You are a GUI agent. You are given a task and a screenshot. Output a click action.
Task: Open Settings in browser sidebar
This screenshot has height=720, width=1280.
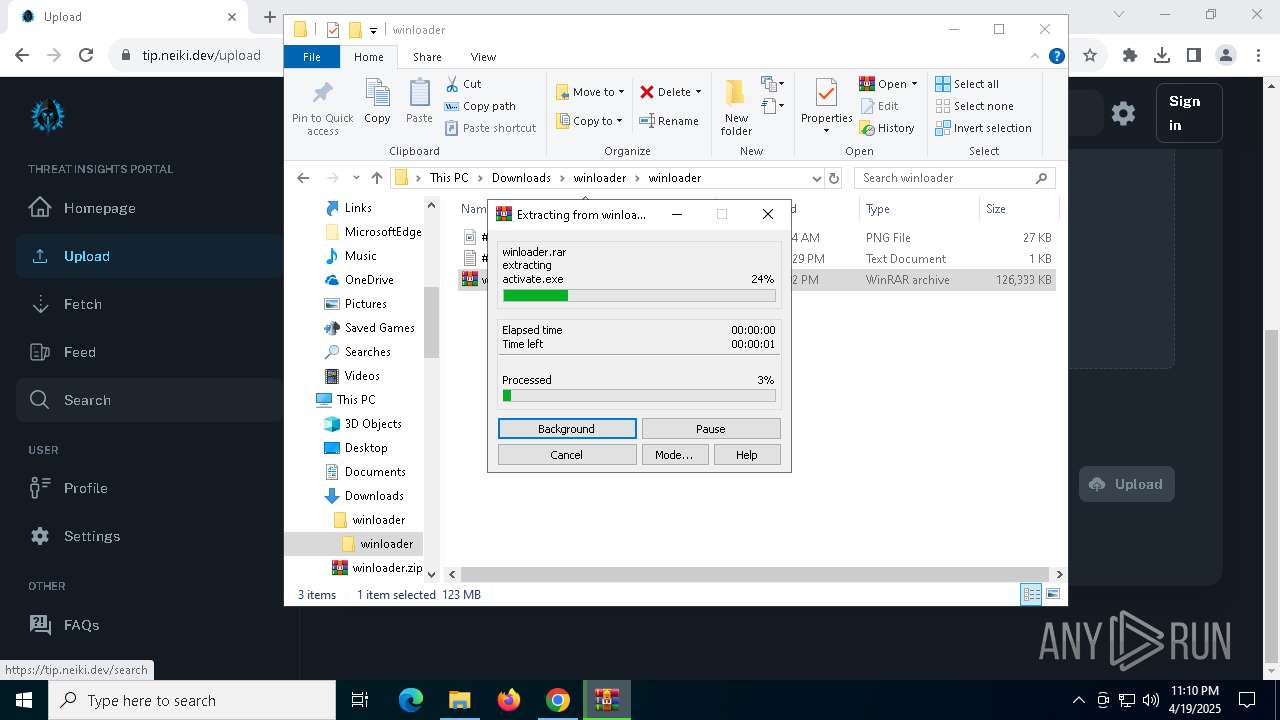(150, 536)
